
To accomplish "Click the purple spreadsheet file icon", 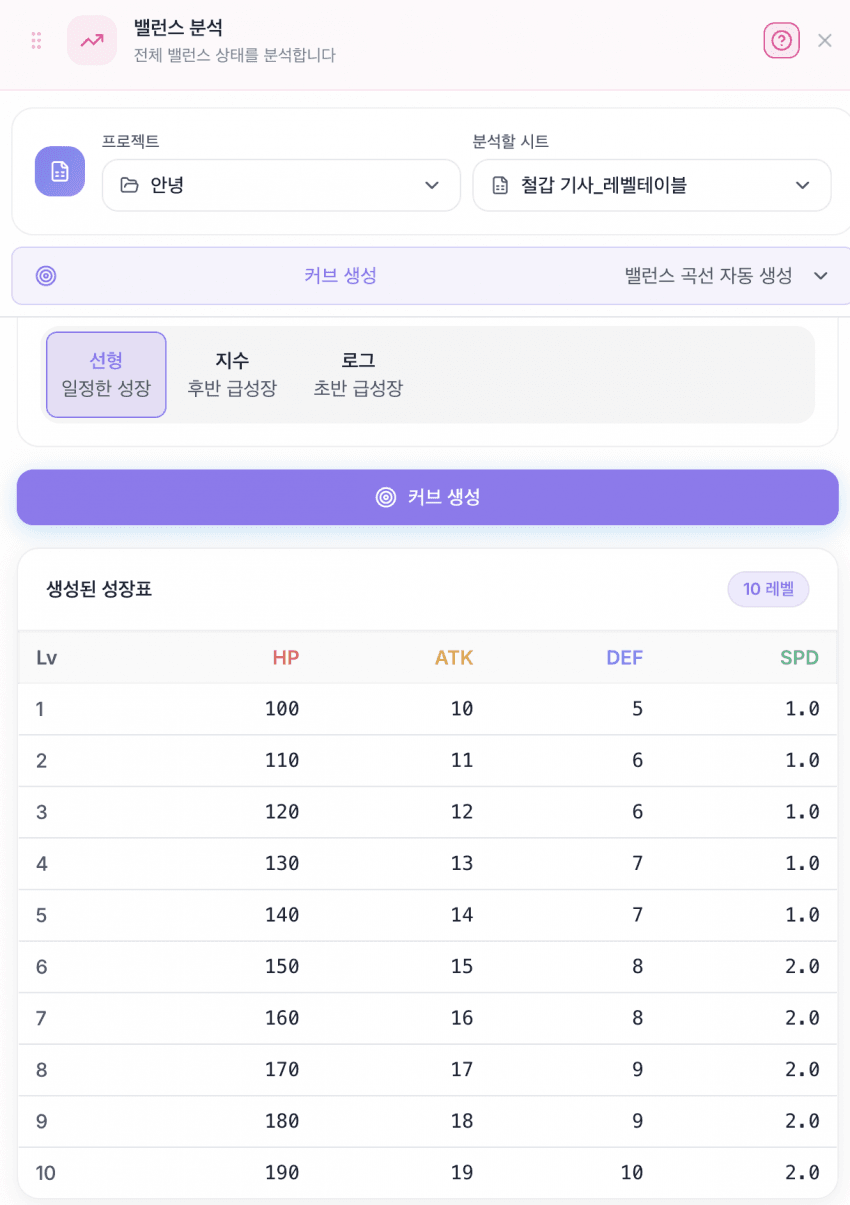I will 60,171.
